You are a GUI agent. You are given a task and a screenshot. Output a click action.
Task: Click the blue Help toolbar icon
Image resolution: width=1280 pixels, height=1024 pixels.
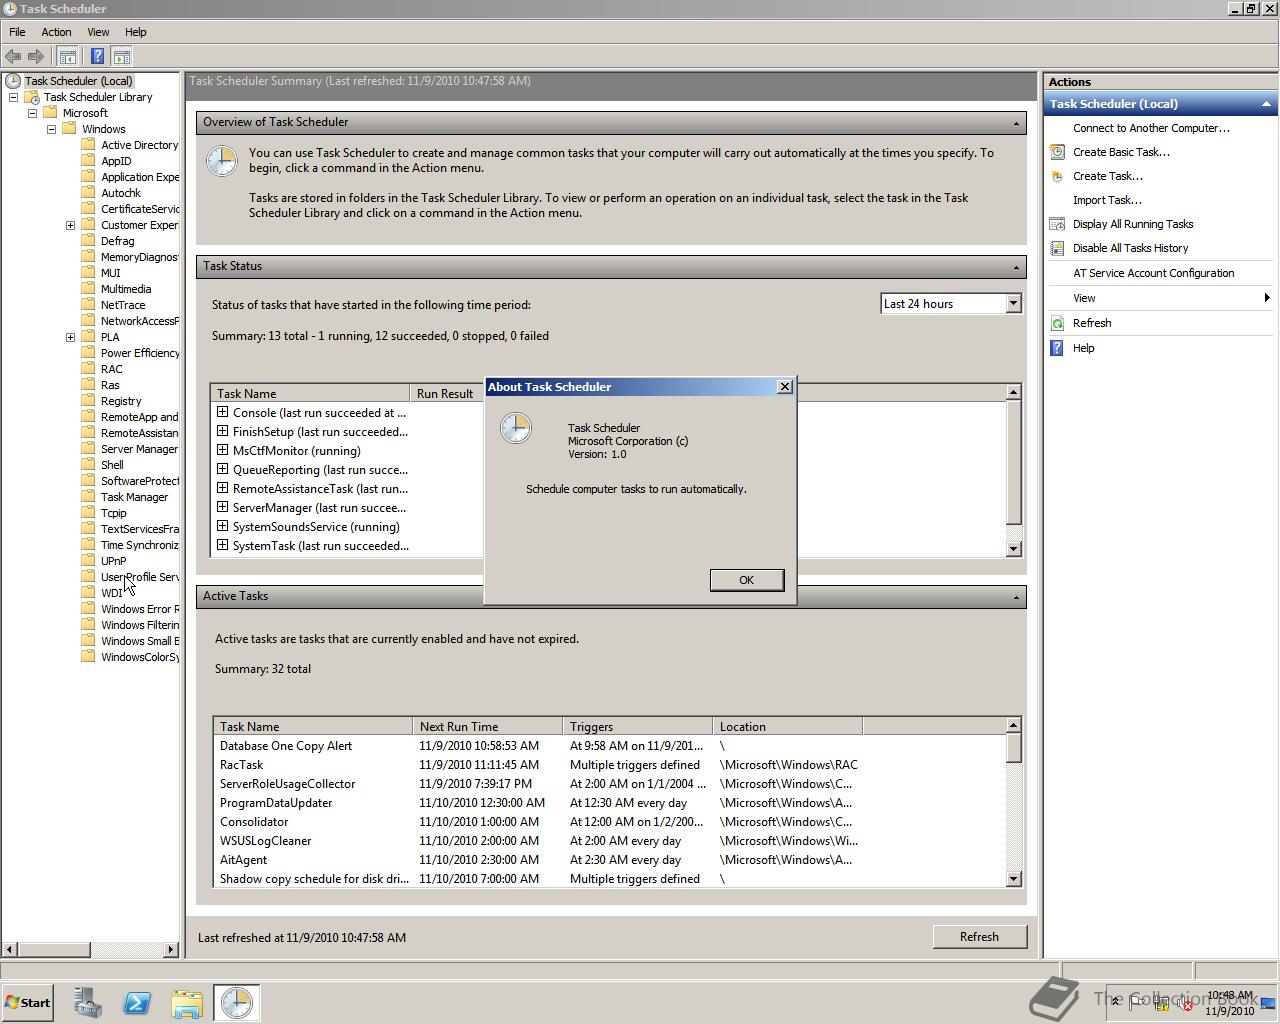(x=97, y=57)
